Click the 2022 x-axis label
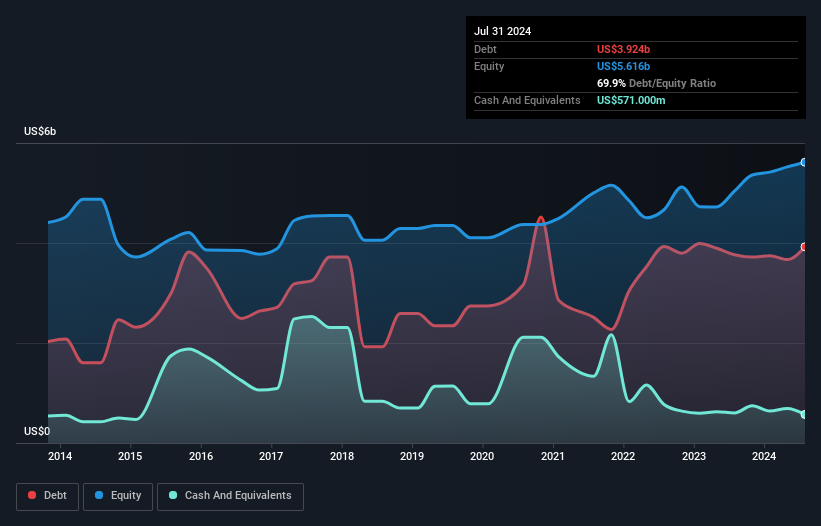The height and width of the screenshot is (526, 821). click(623, 456)
